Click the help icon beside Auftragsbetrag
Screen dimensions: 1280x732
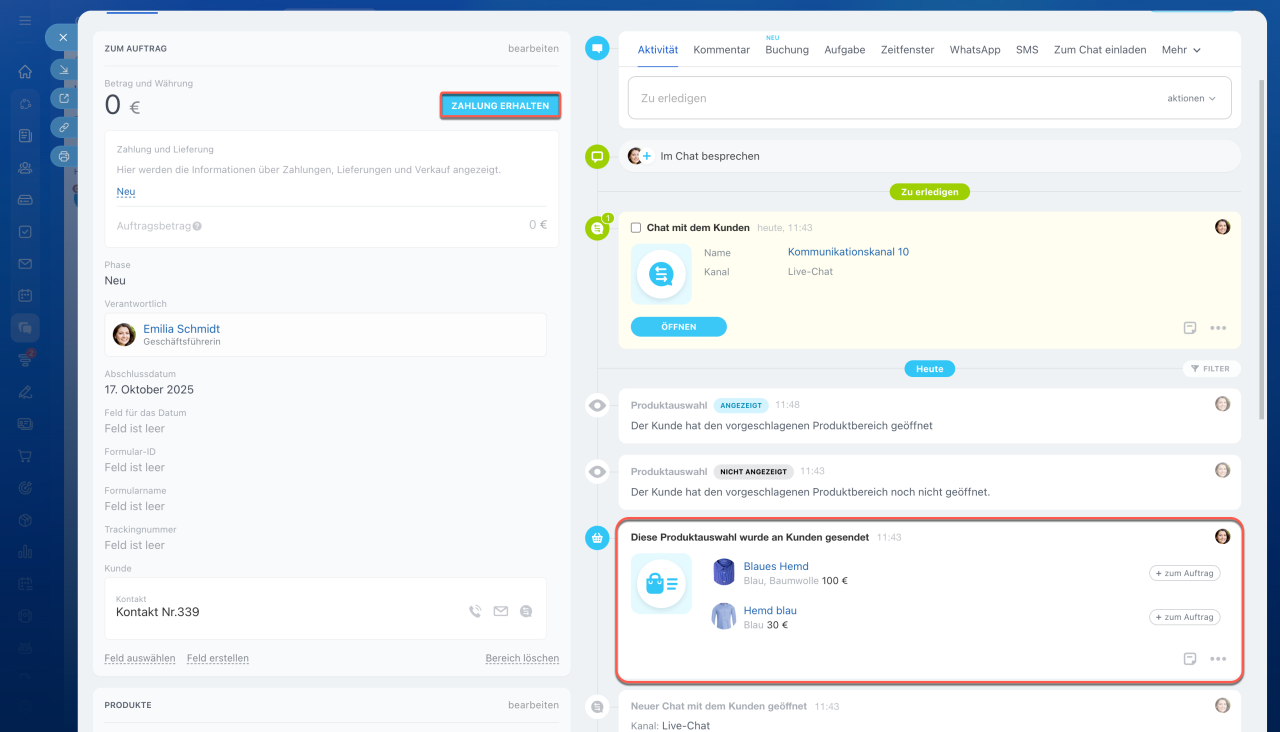(197, 226)
